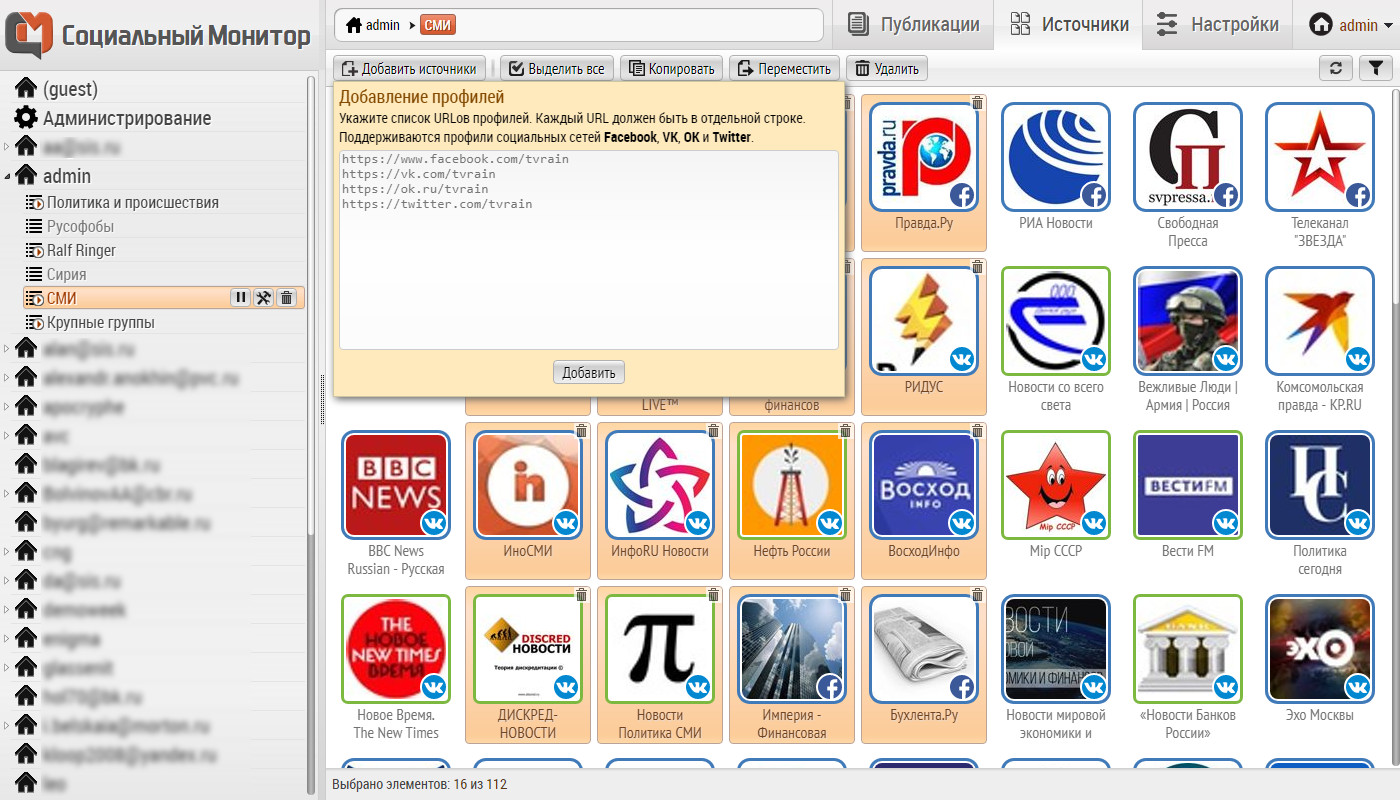
Task: Click VK badge on Политика сегодня
Action: (x=1358, y=523)
